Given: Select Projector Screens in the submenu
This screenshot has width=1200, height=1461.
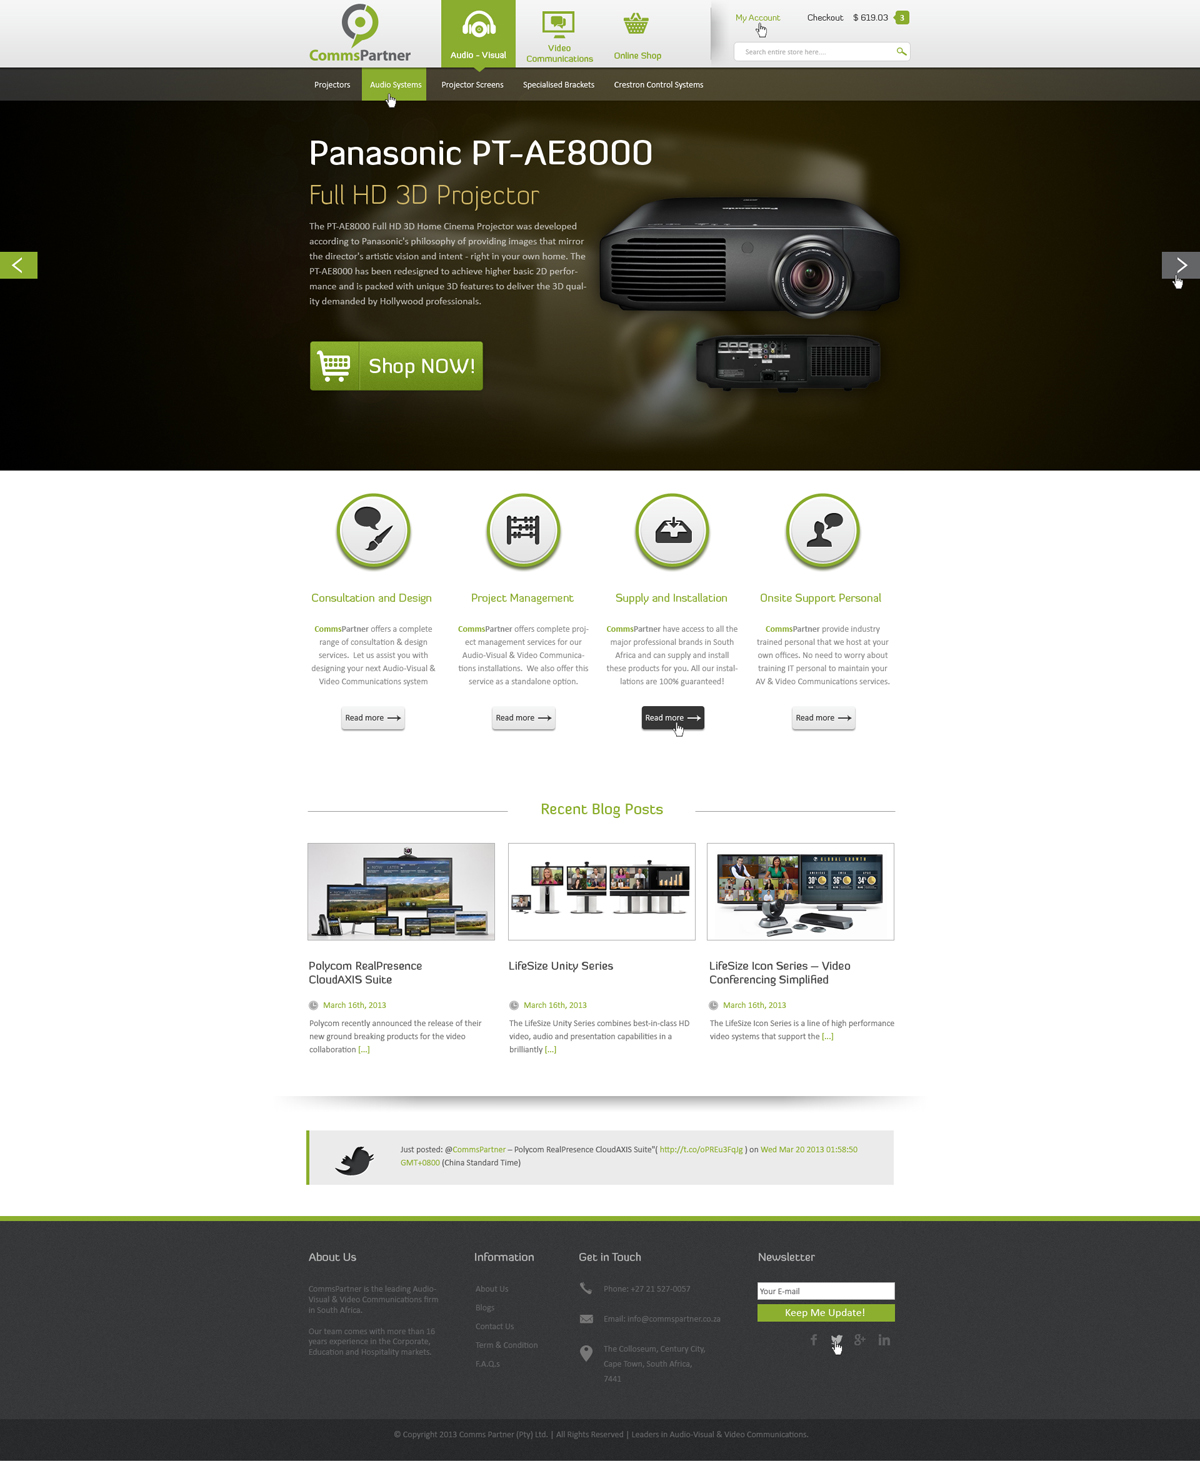Looking at the screenshot, I should [472, 85].
